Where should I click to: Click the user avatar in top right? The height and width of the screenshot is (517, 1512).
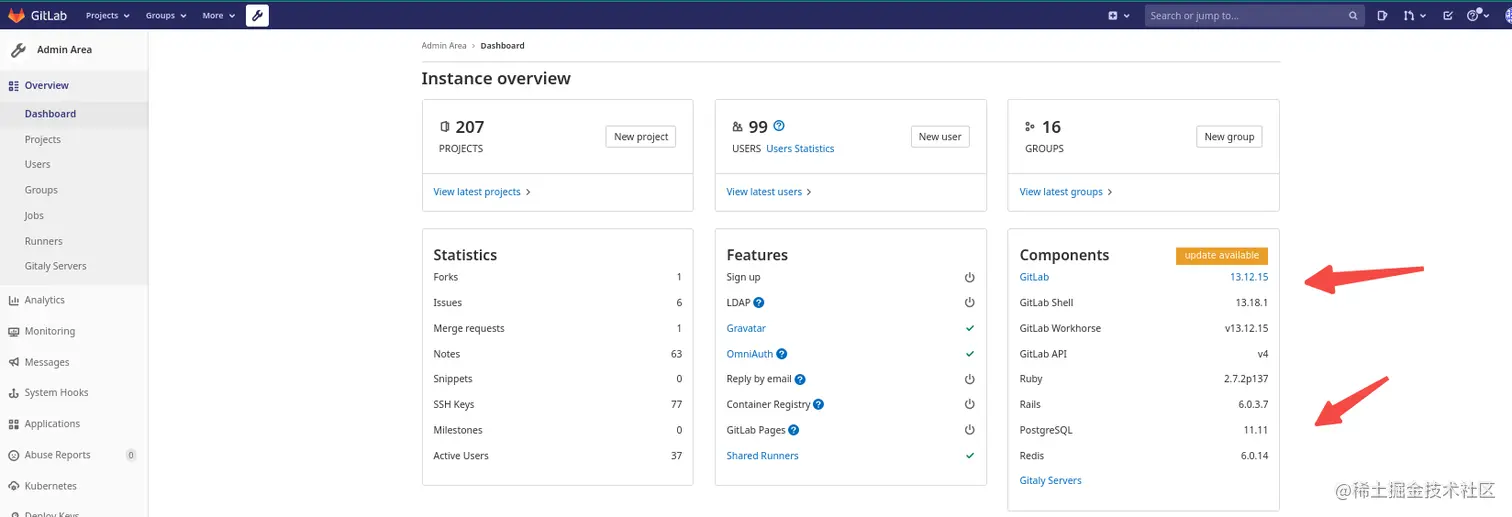tap(1506, 16)
